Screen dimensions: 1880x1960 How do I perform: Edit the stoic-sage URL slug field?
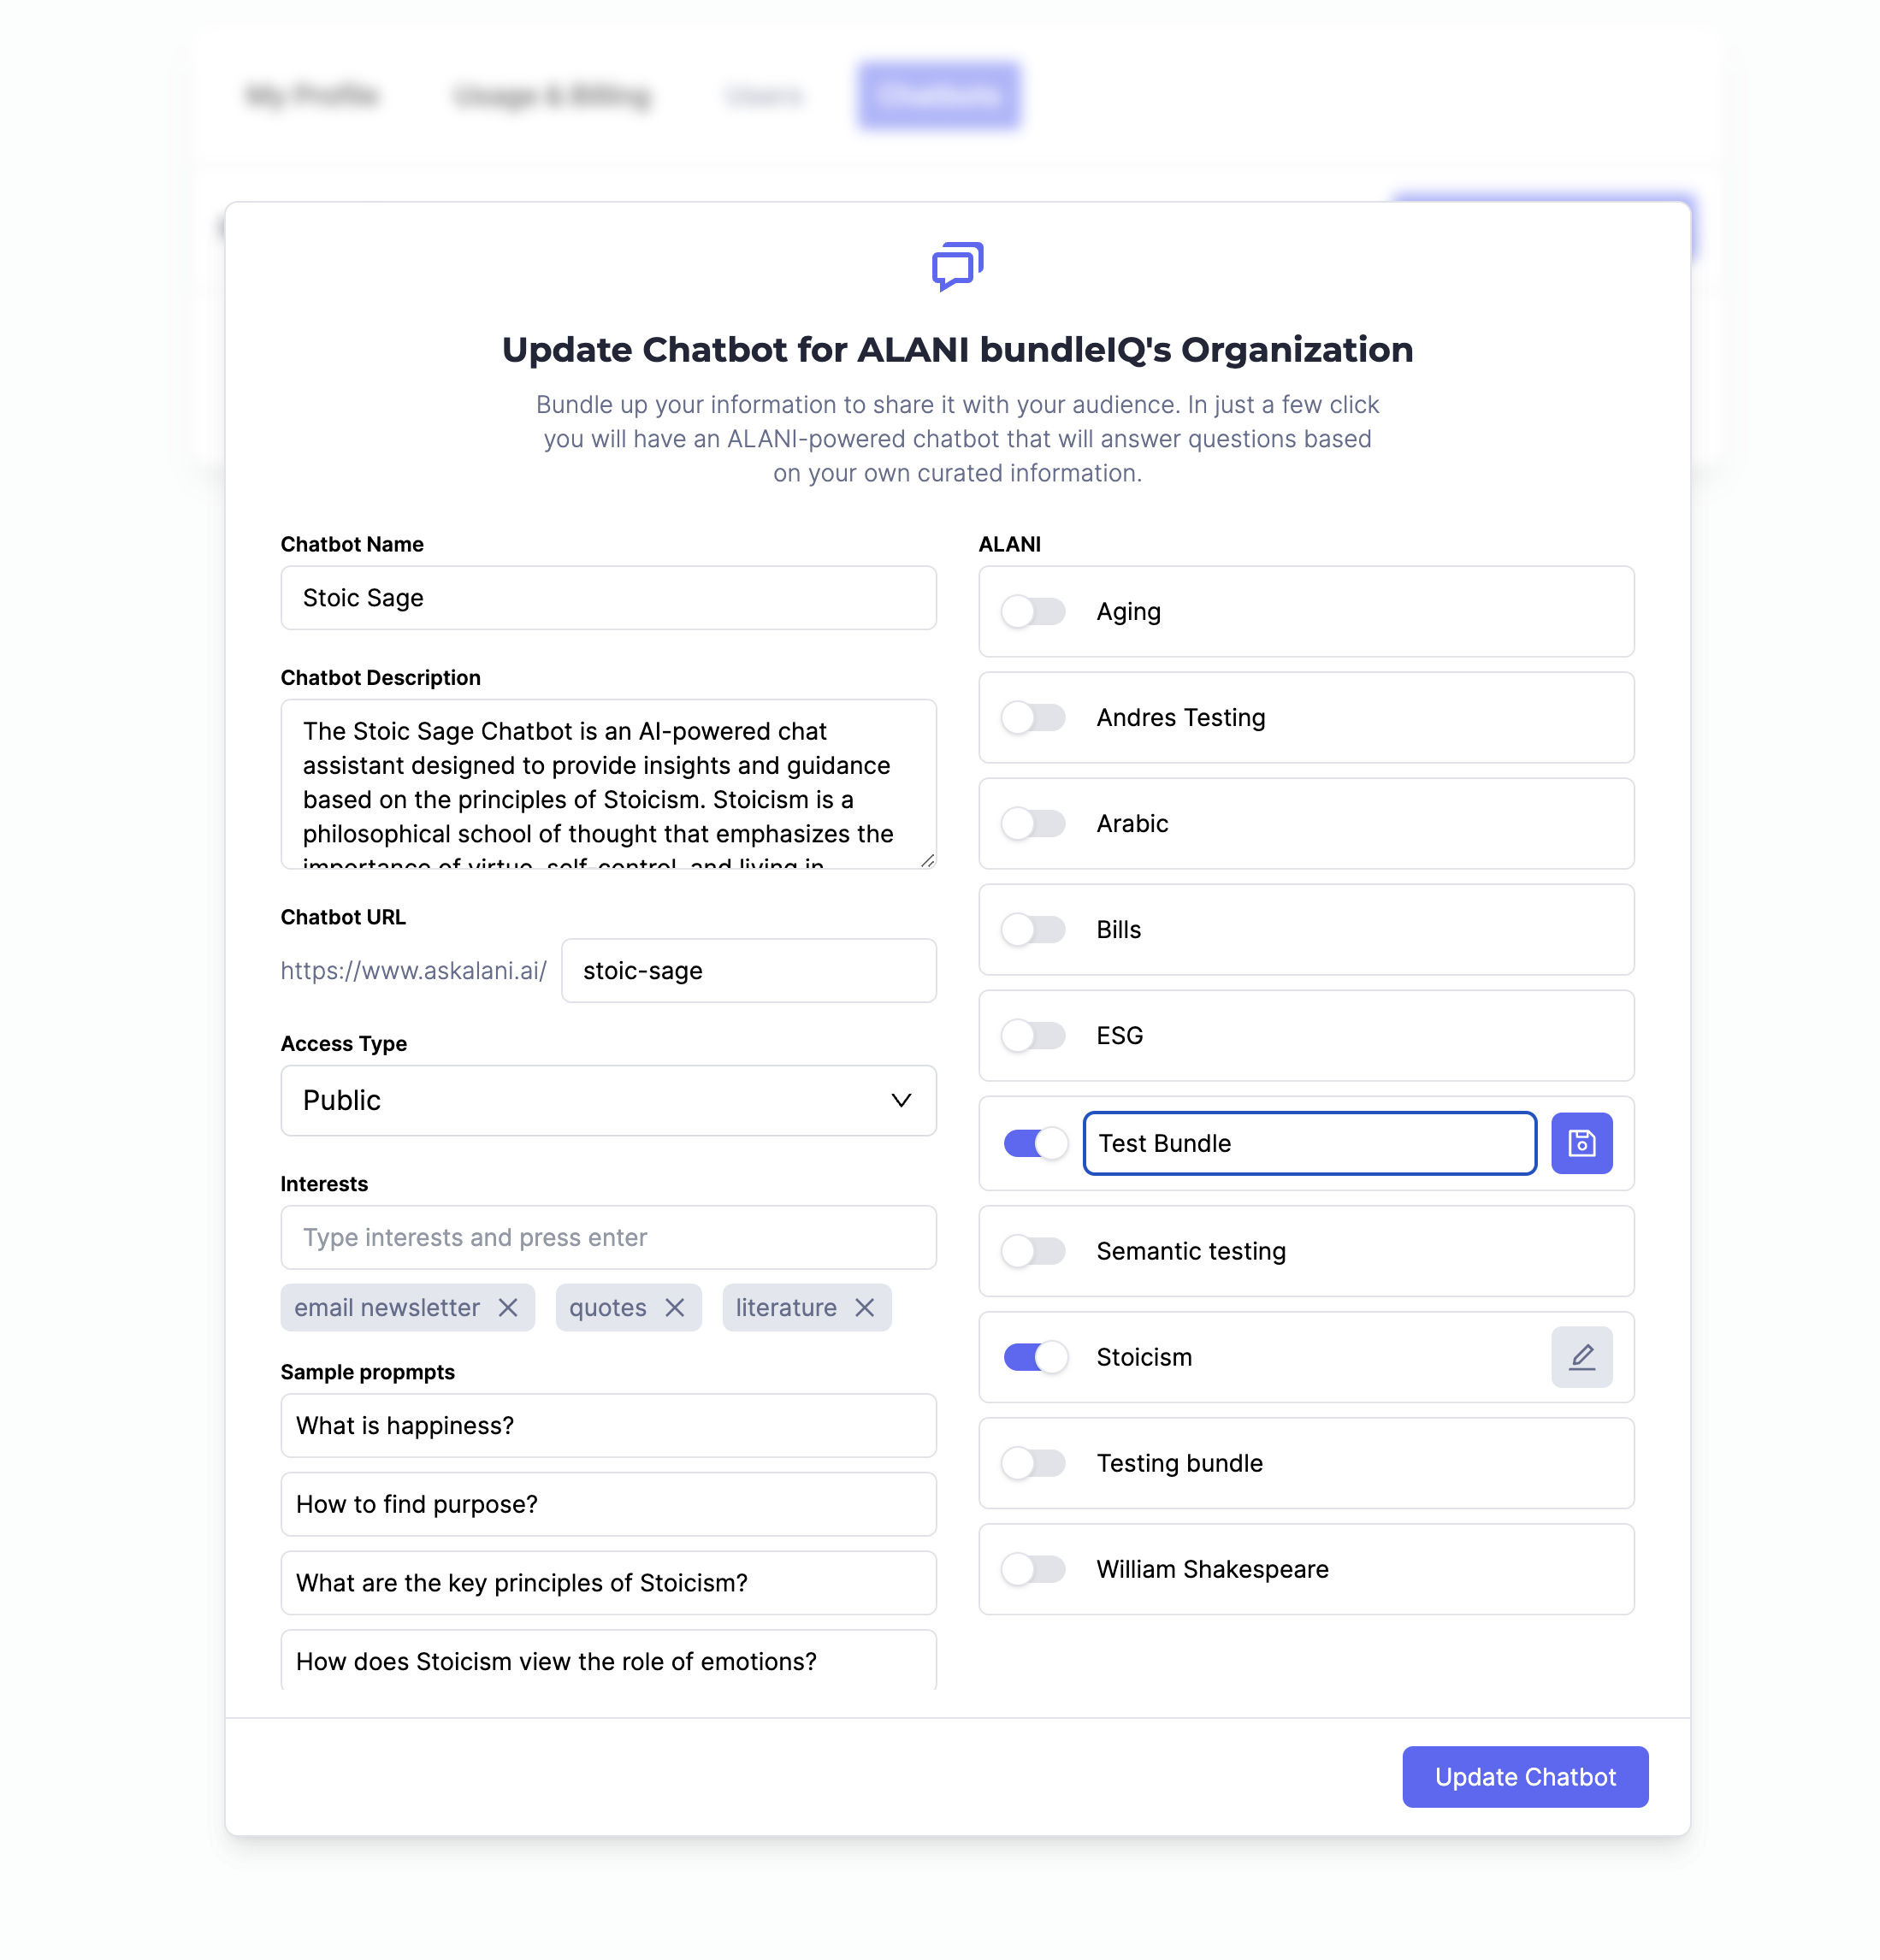pos(748,971)
